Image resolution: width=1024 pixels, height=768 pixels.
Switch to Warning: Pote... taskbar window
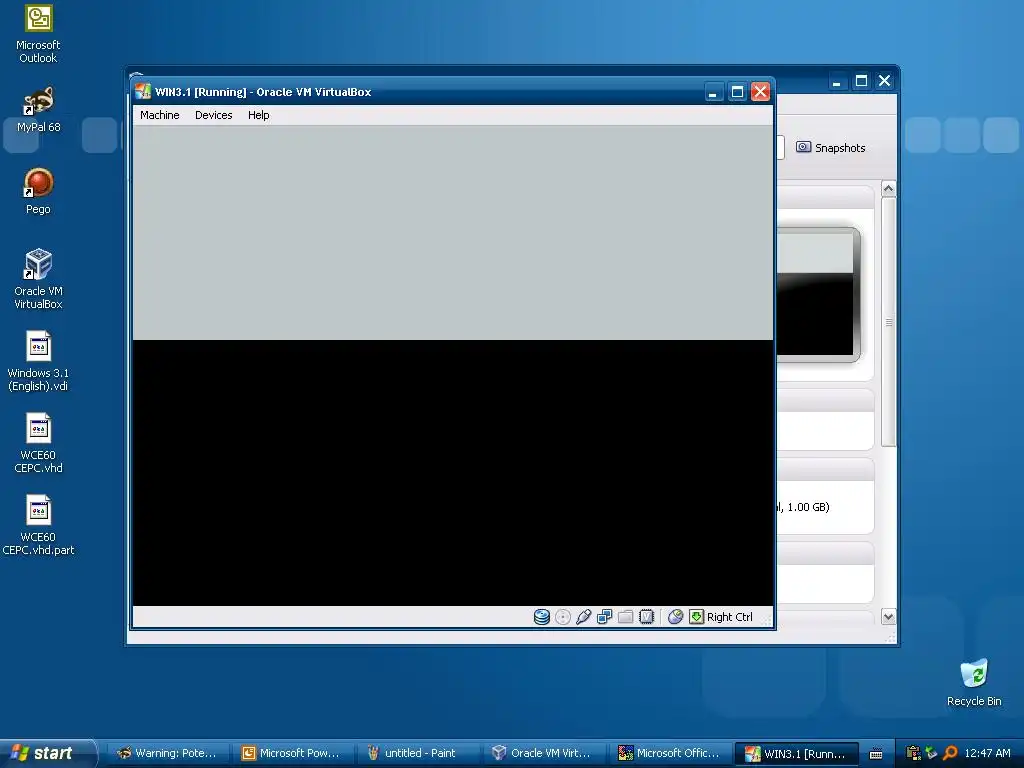169,753
